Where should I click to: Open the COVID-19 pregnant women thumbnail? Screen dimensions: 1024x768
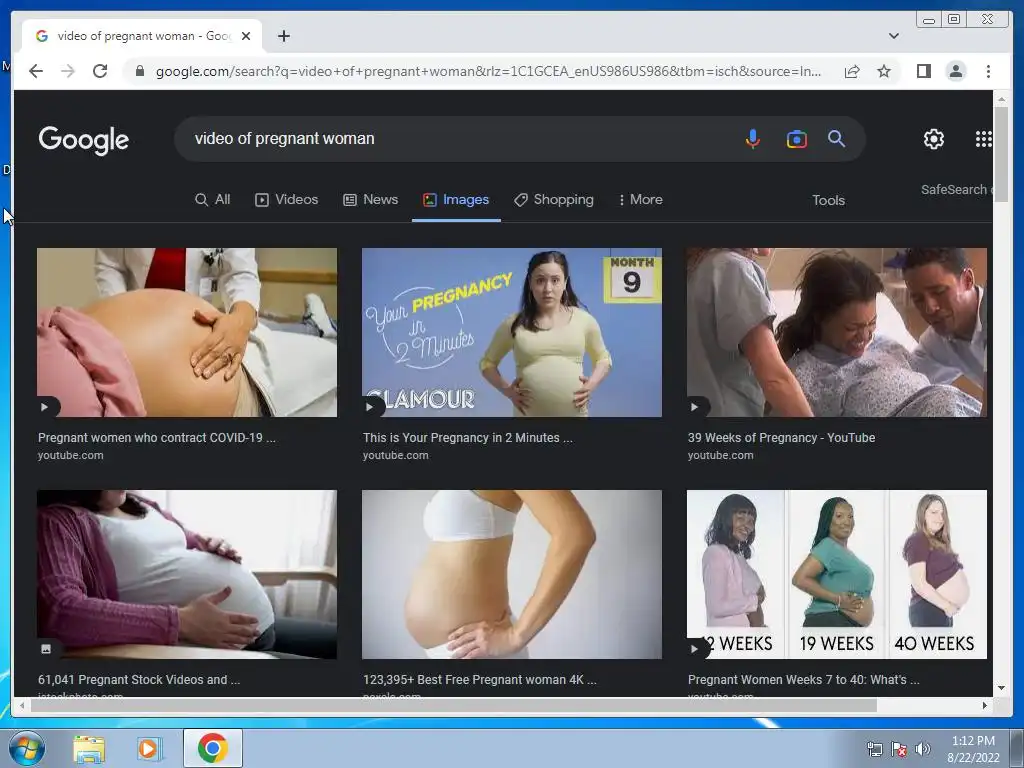point(187,332)
